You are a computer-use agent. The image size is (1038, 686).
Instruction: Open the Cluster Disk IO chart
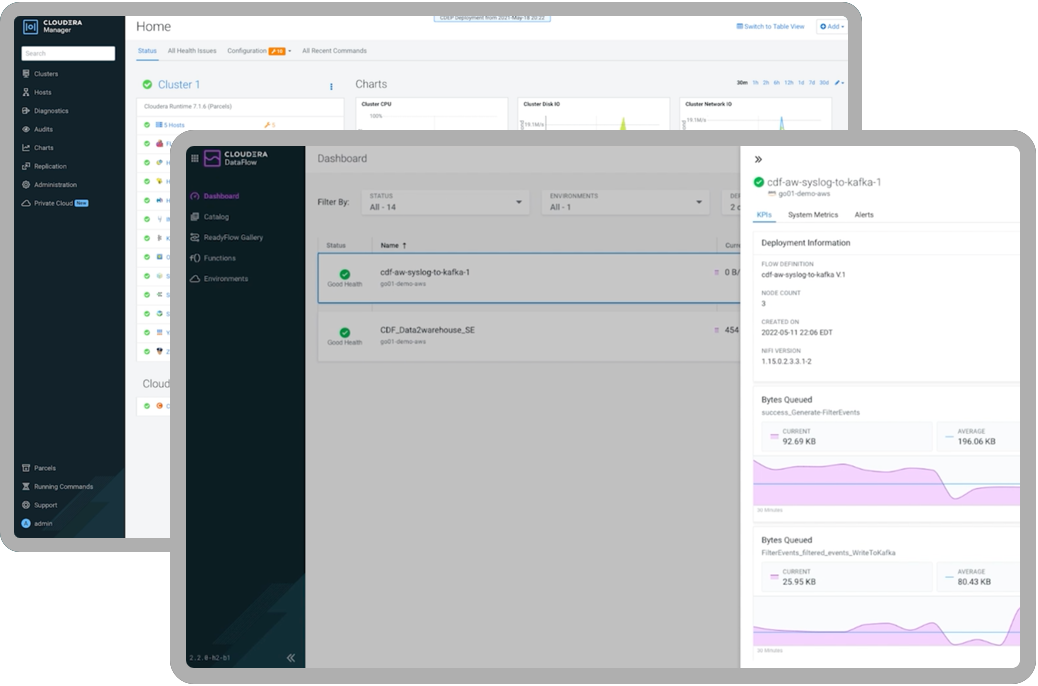[x=594, y=114]
